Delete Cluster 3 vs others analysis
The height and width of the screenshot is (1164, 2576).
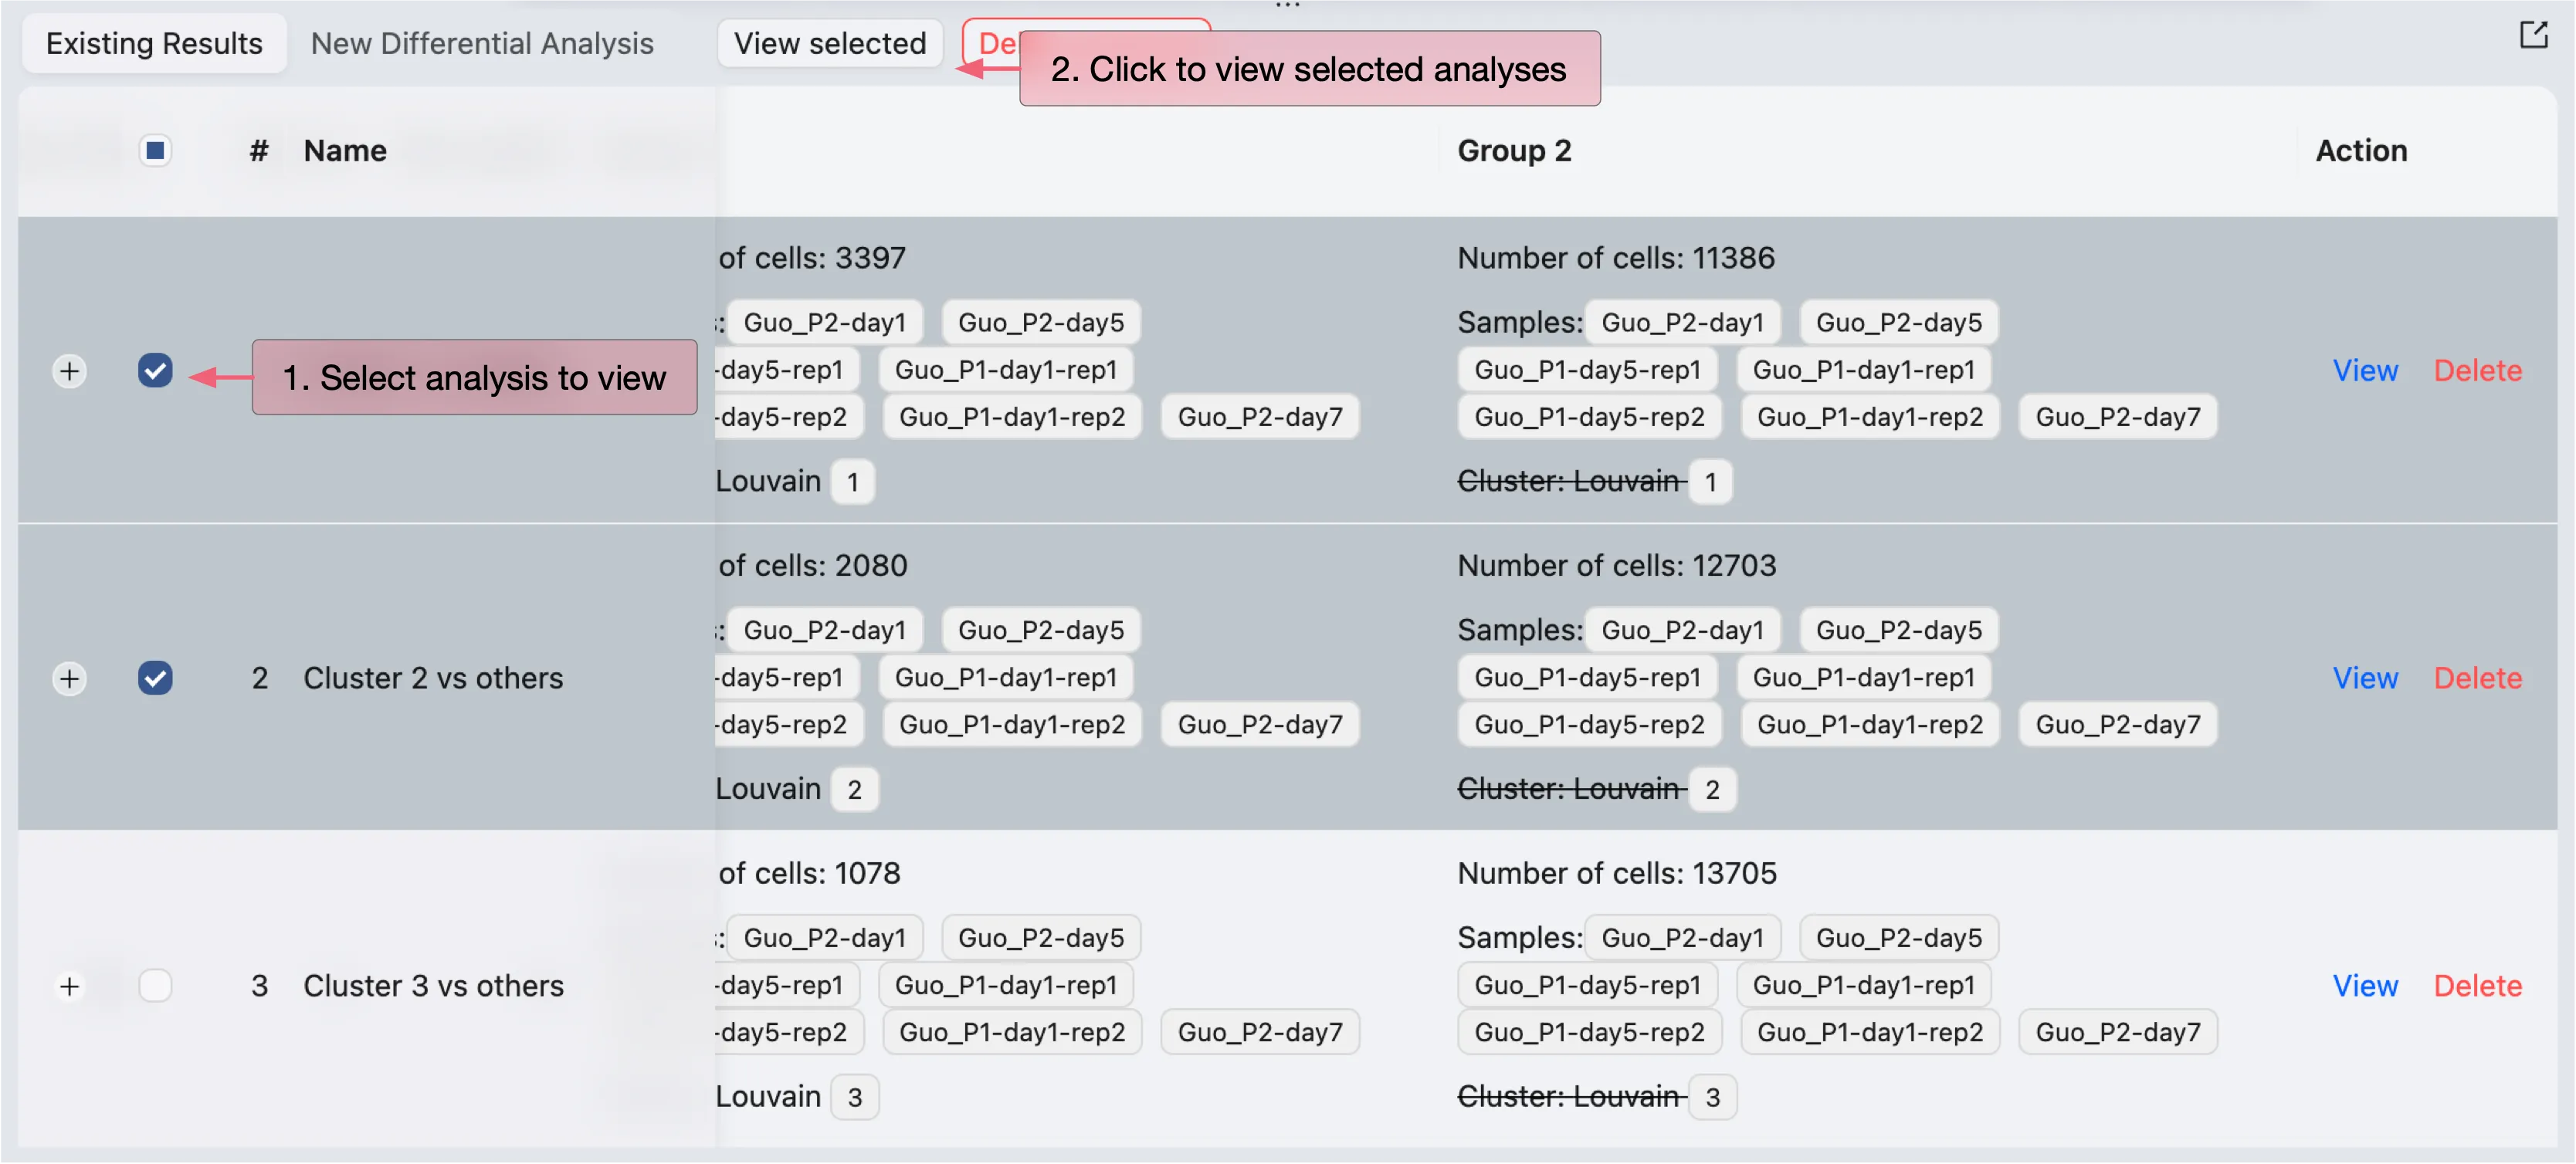(2476, 986)
